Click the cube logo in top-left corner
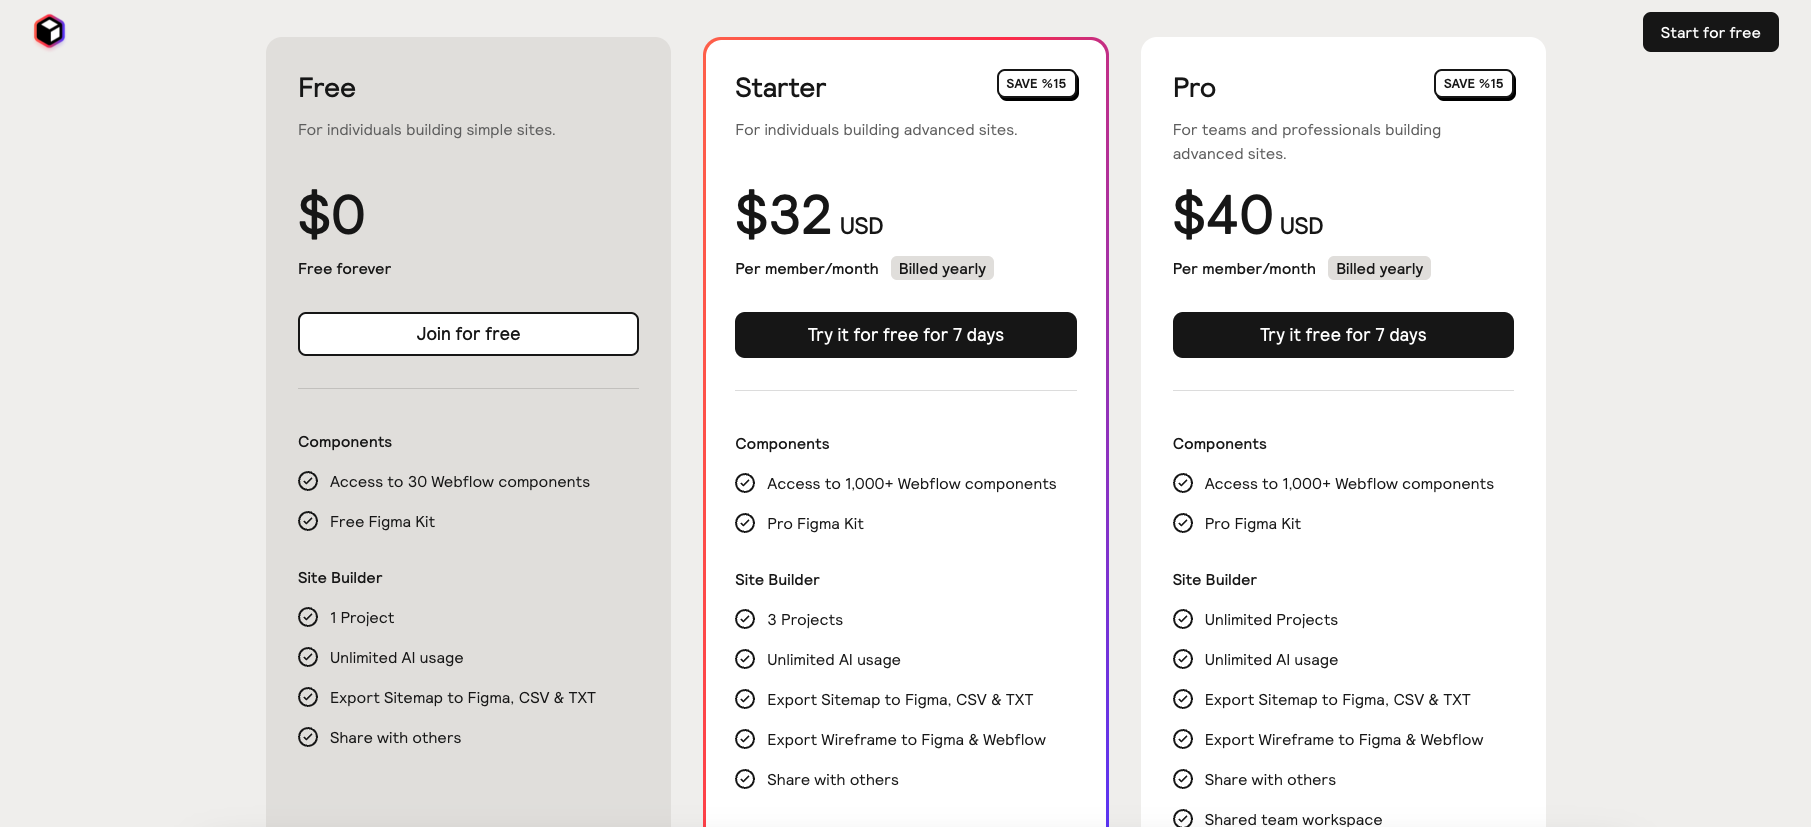The image size is (1811, 827). (x=49, y=32)
